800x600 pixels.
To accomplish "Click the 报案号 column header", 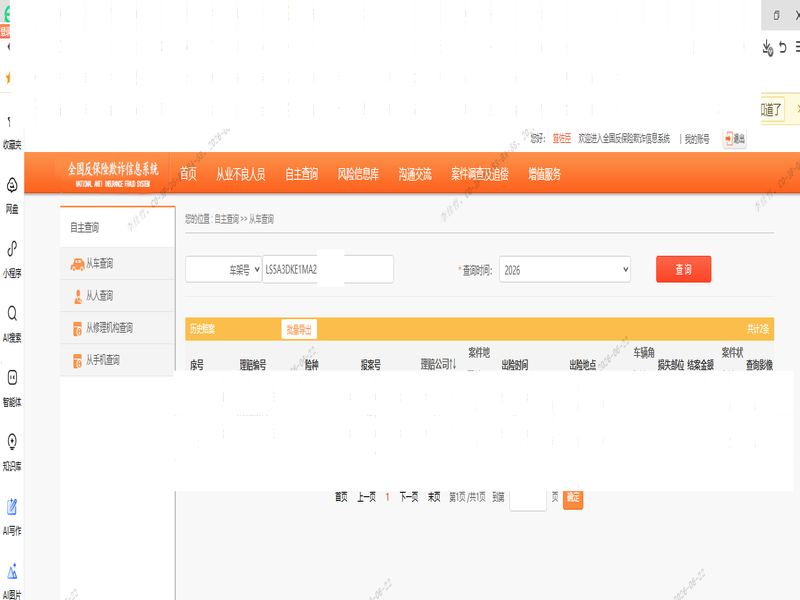I will tap(370, 365).
